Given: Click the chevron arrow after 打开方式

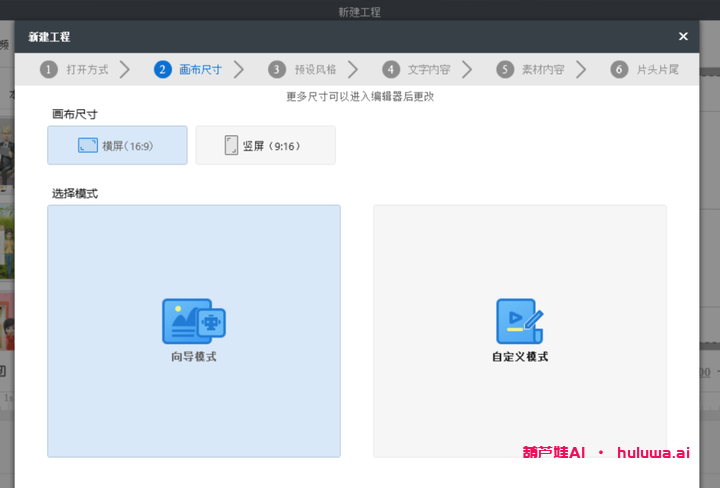Looking at the screenshot, I should (x=125, y=70).
